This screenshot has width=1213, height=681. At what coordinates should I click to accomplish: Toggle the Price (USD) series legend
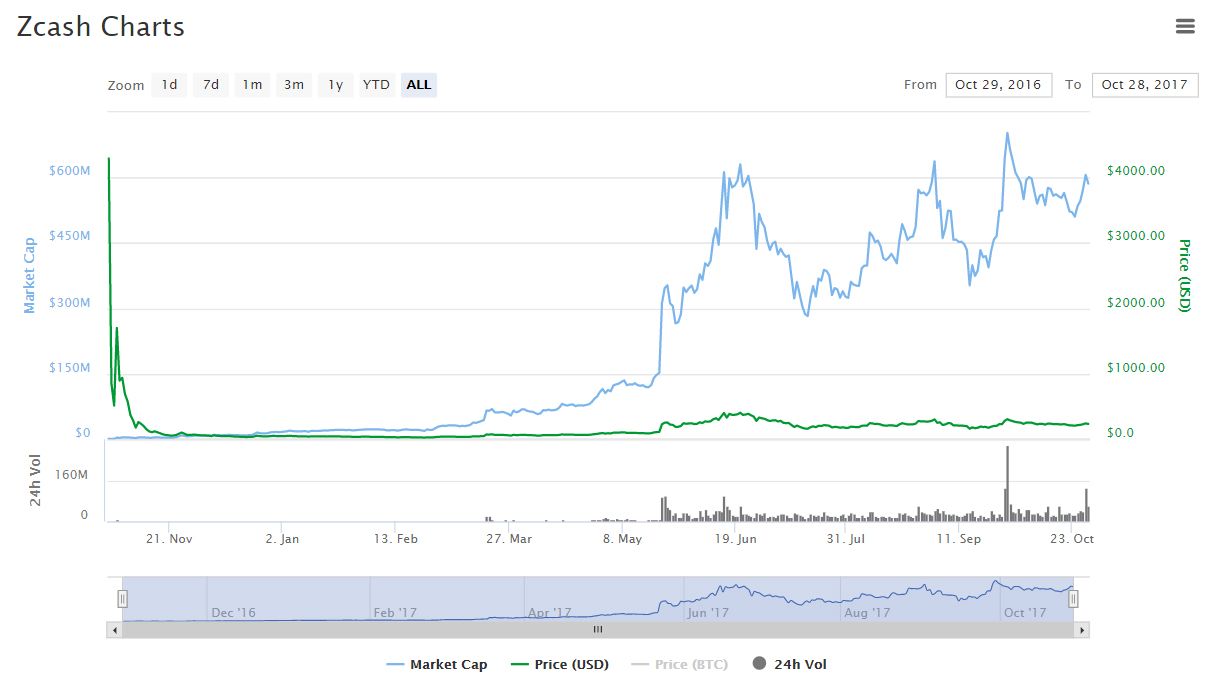click(x=559, y=664)
